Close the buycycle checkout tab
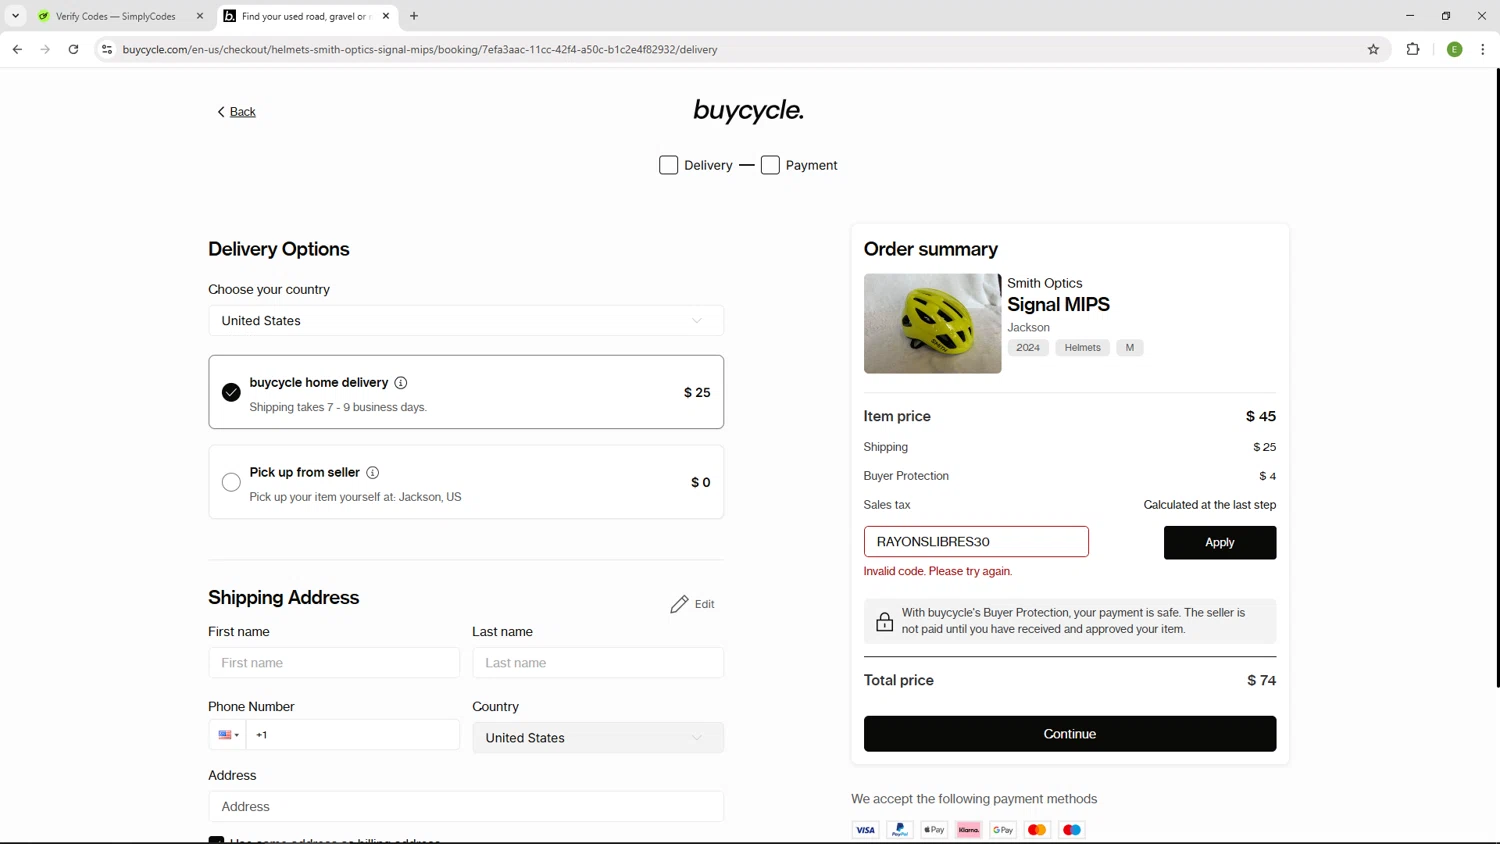Screen dimensions: 1500x844 pyautogui.click(x=386, y=16)
